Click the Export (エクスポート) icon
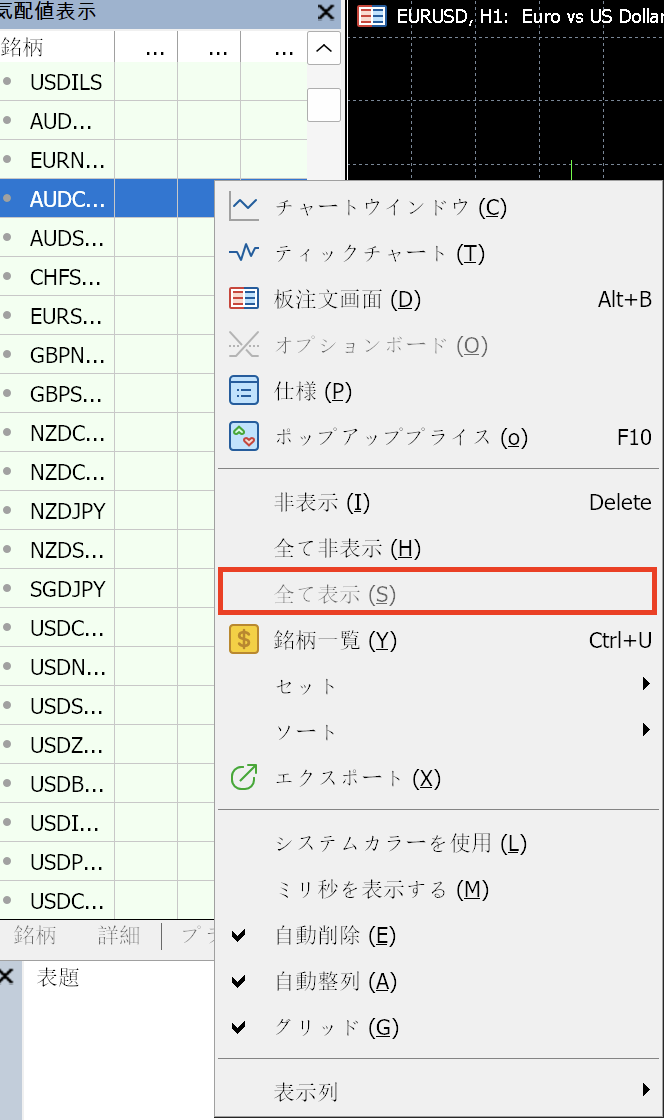This screenshot has width=664, height=1120. (244, 778)
